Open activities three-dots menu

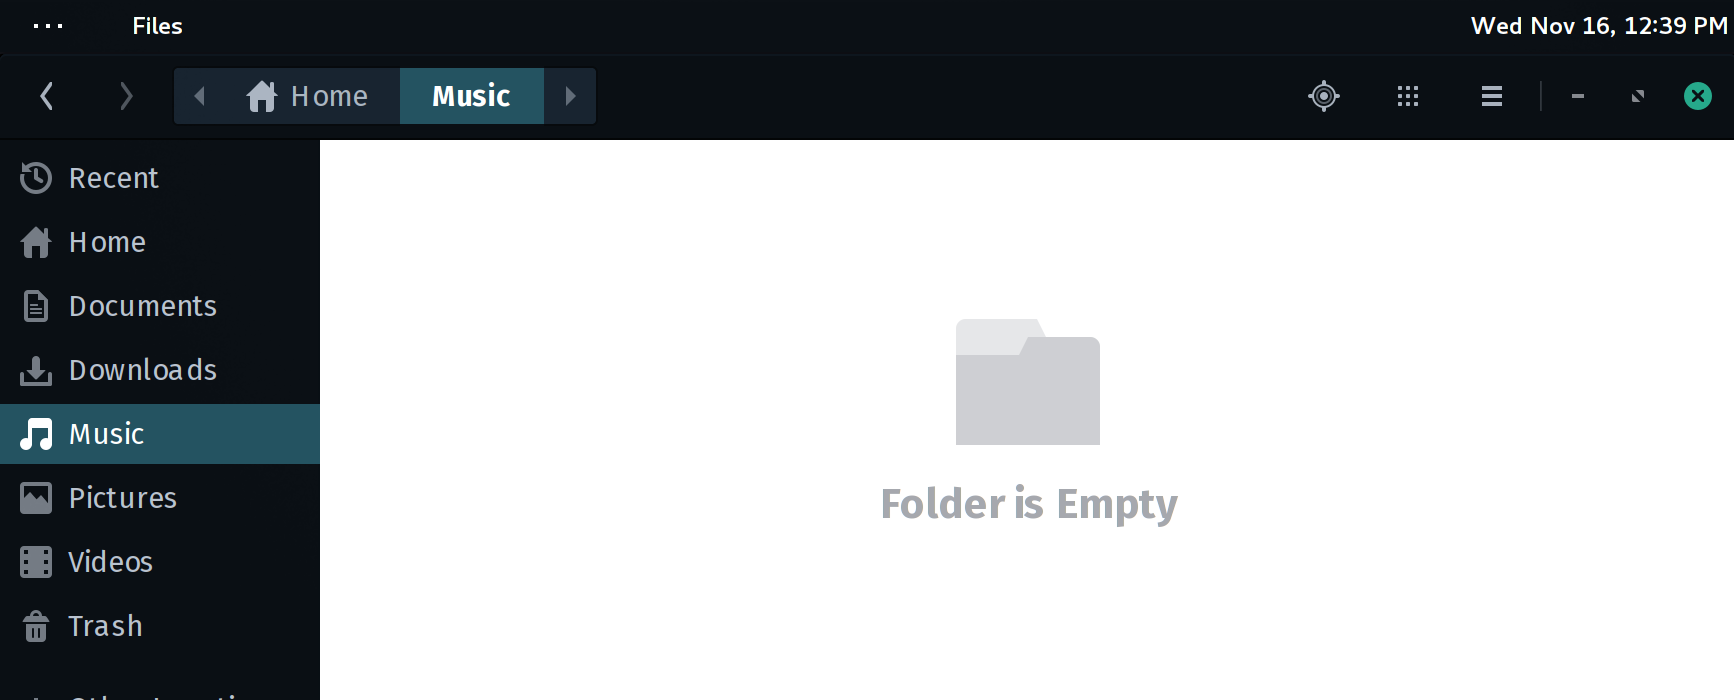[x=48, y=26]
